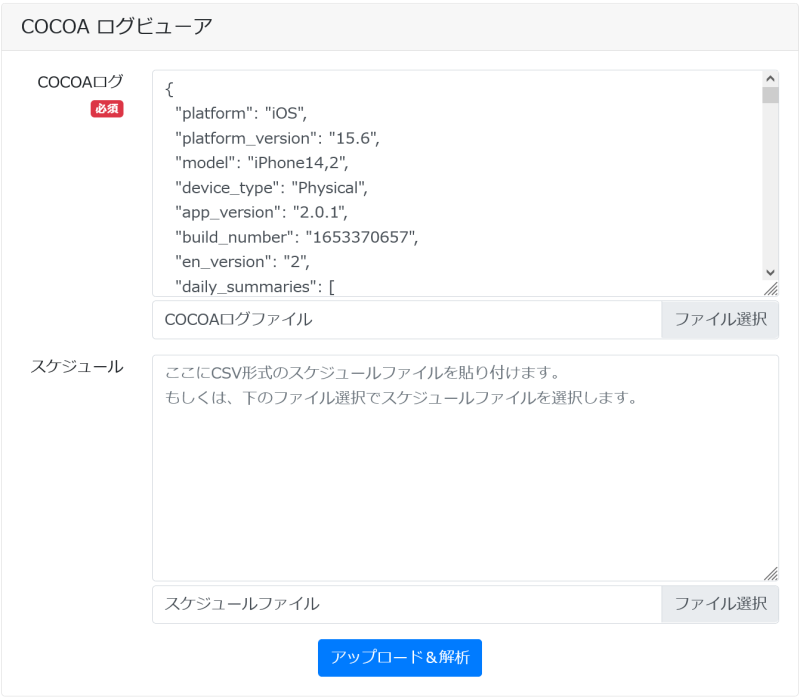800x697 pixels.
Task: Click the COCOAログ field label
Action: tap(81, 82)
